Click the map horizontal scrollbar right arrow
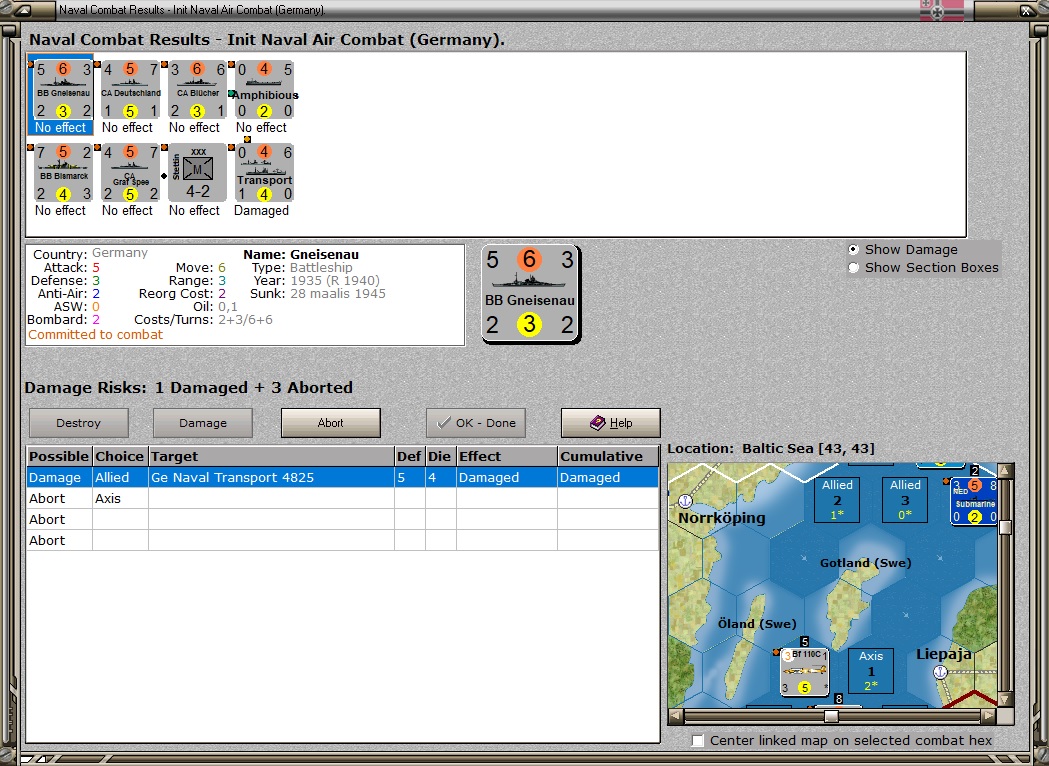 pos(989,716)
